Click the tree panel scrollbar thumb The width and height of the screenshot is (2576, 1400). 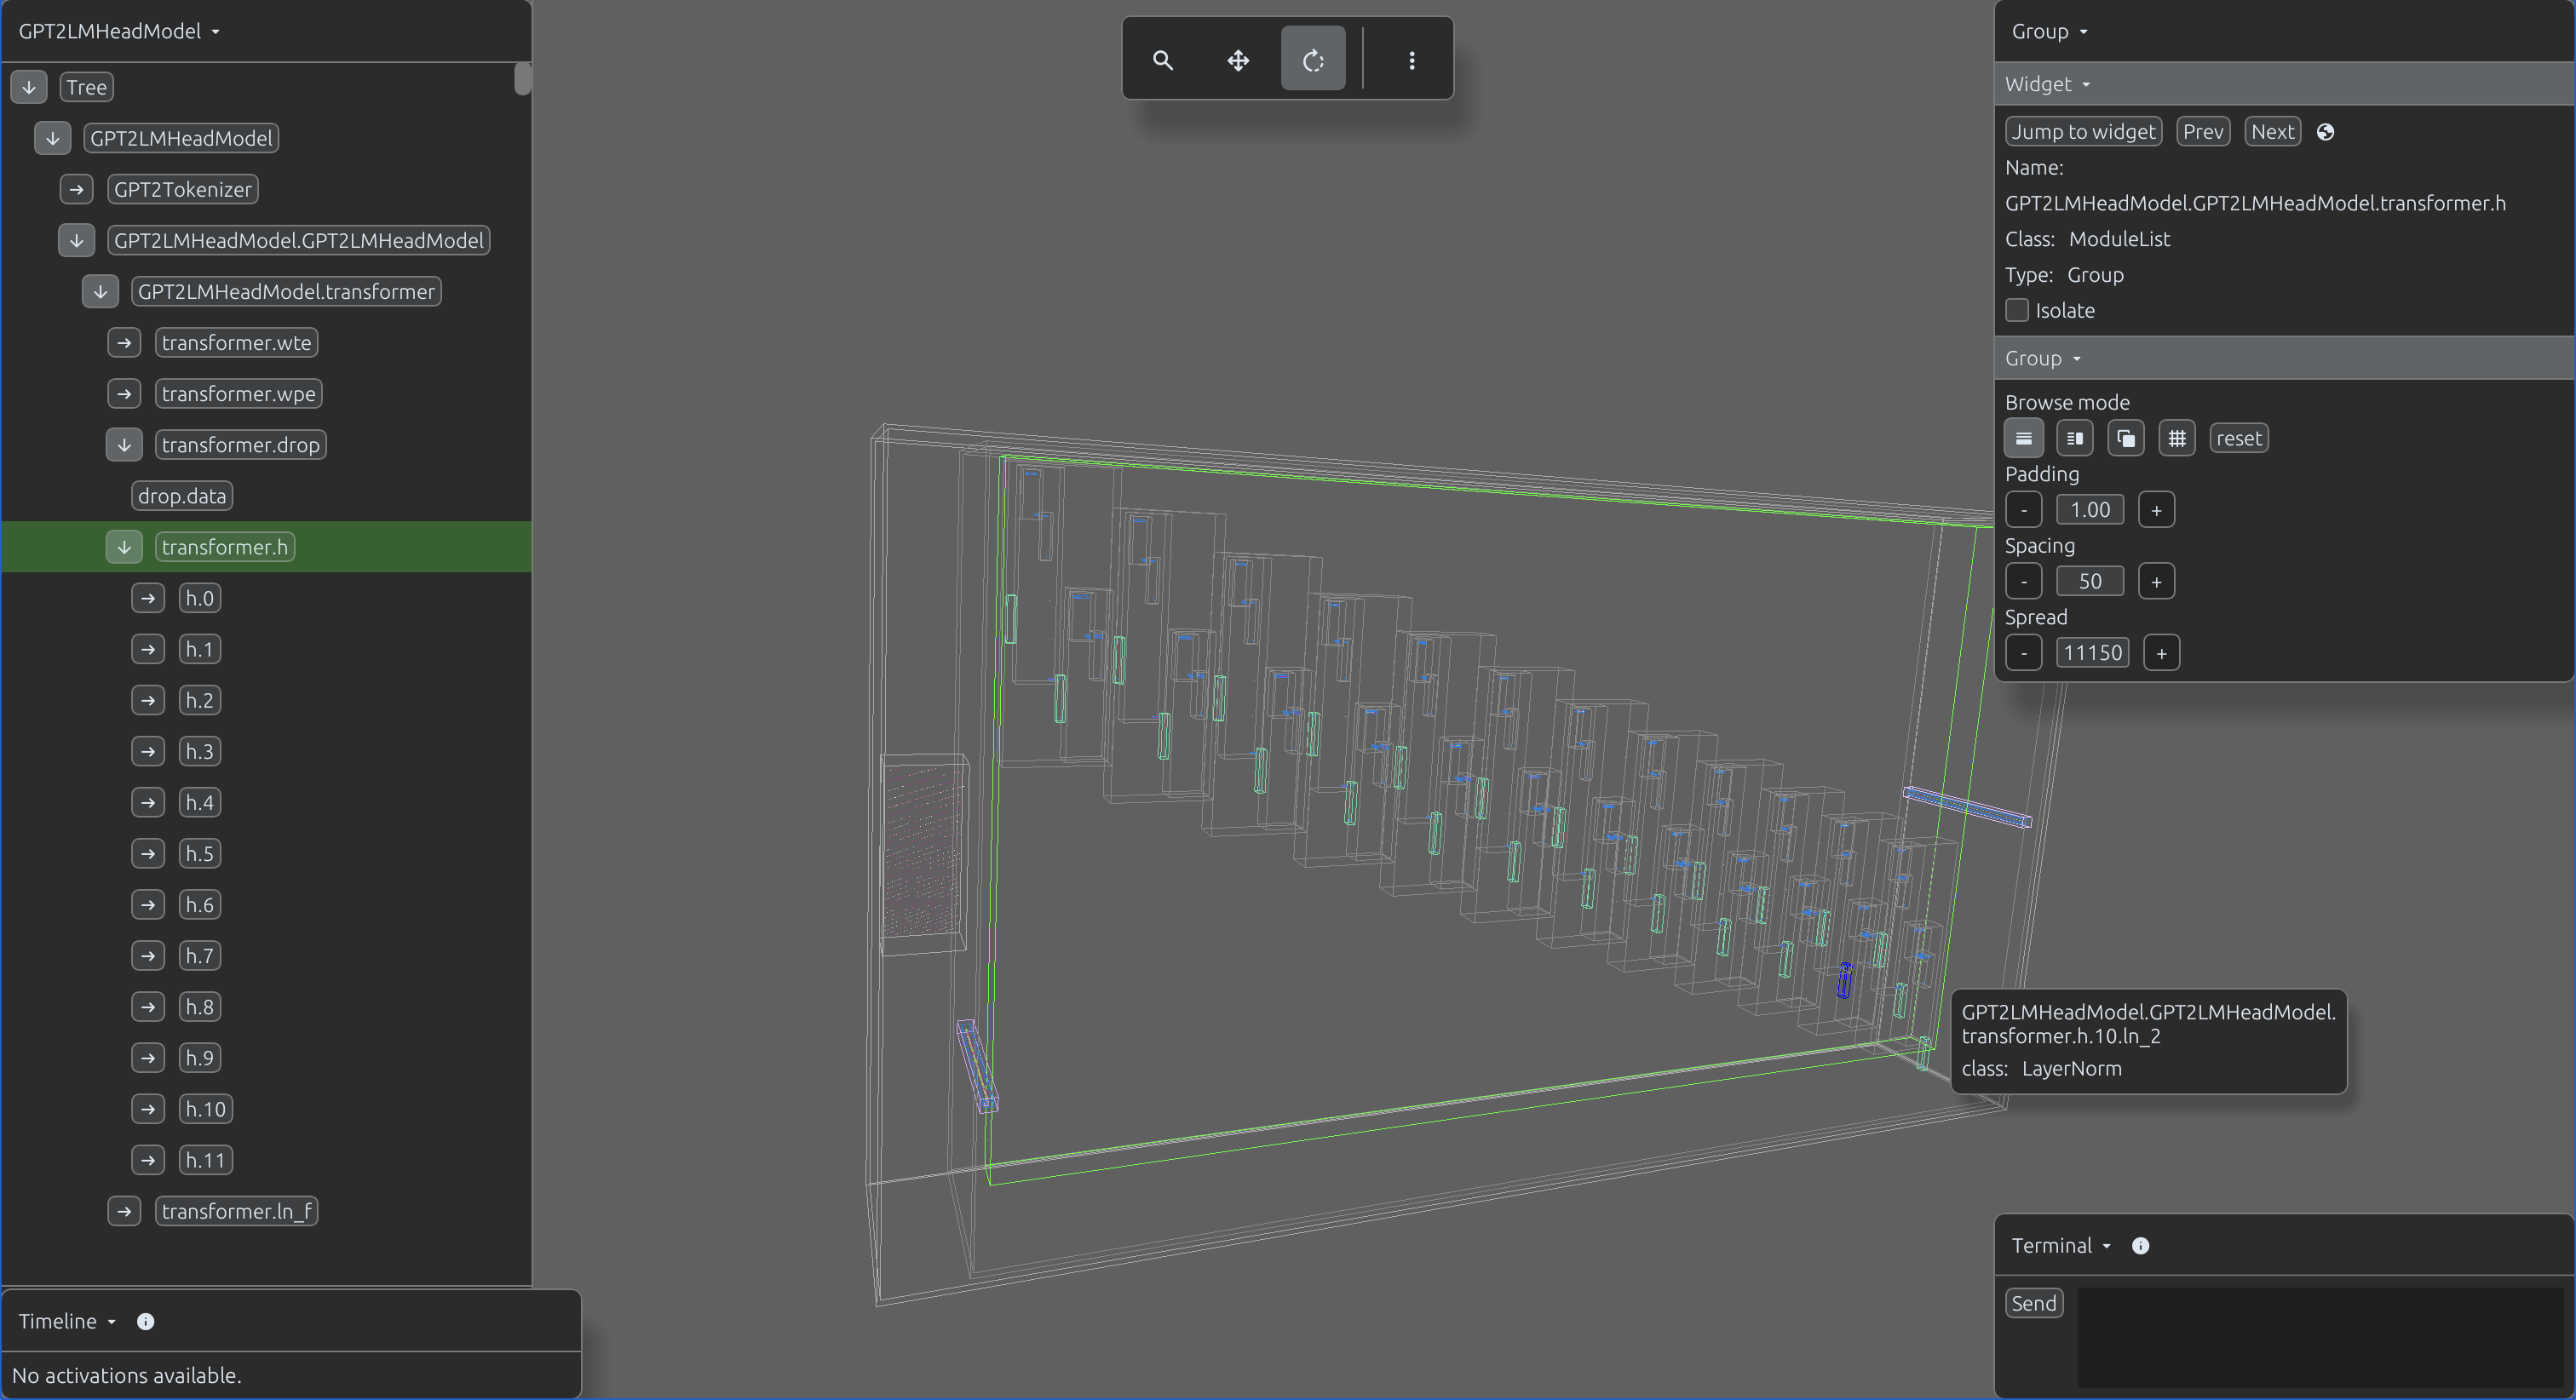[522, 79]
